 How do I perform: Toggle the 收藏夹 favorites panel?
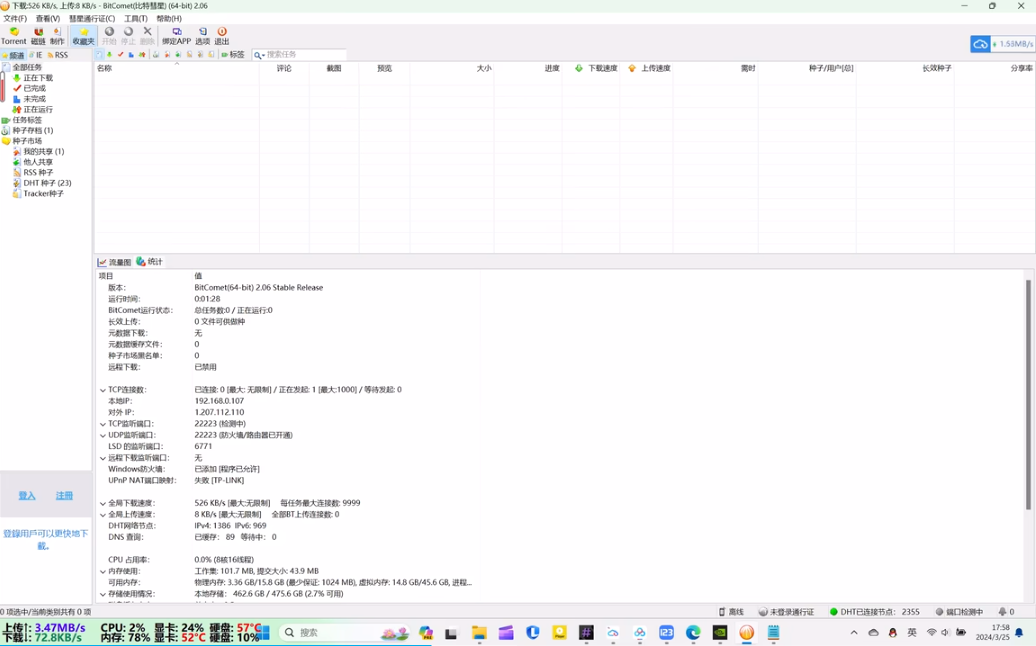pos(83,36)
